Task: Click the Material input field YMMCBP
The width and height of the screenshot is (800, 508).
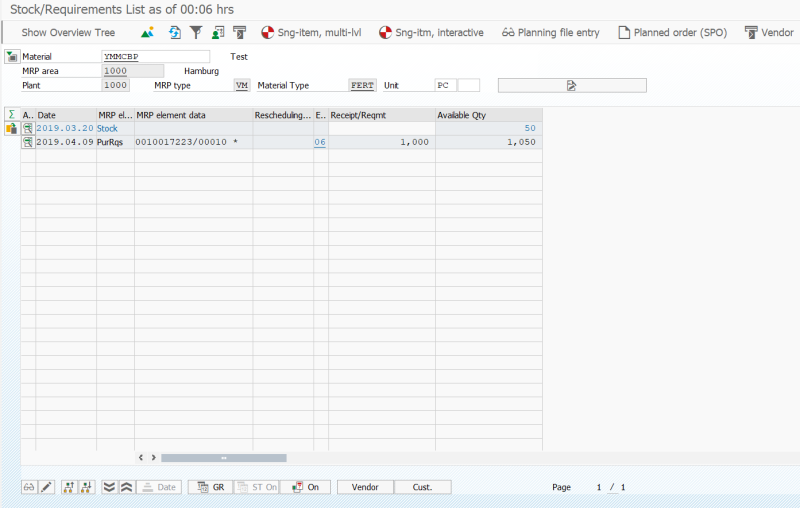Action: pyautogui.click(x=156, y=57)
